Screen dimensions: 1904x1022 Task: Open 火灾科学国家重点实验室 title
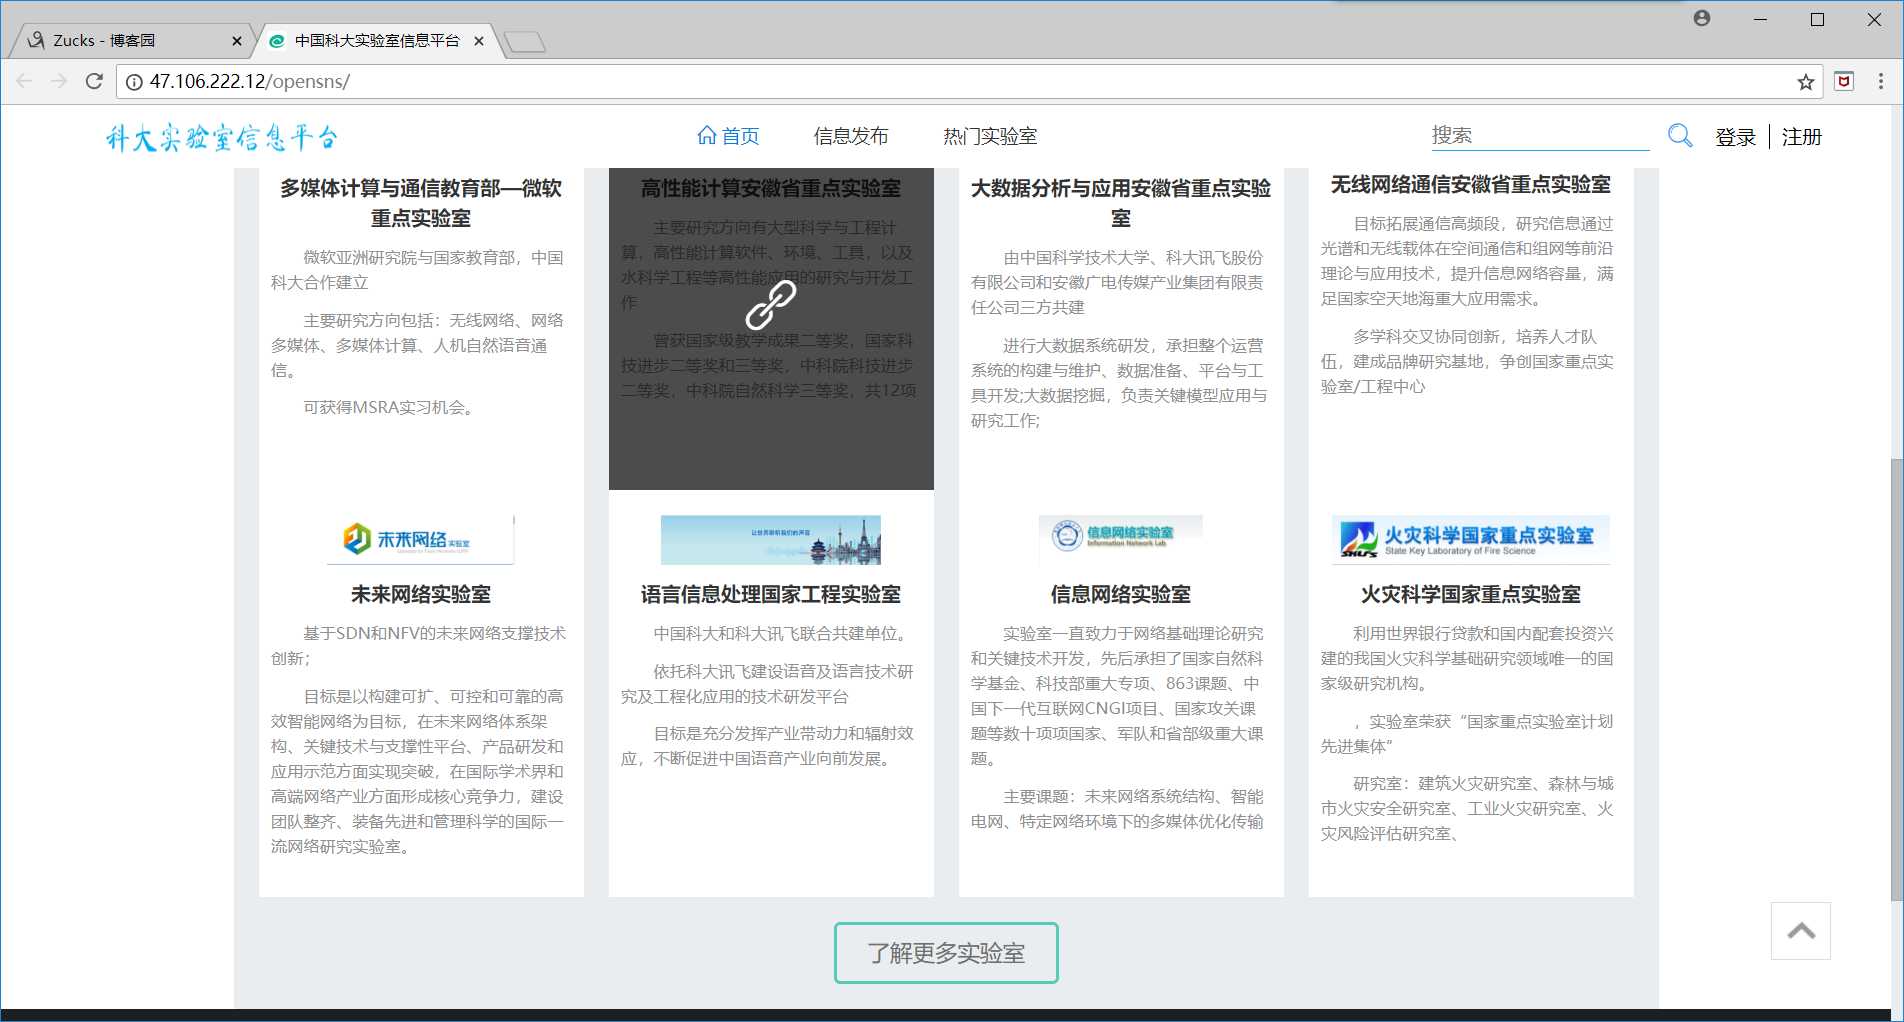[x=1471, y=594]
